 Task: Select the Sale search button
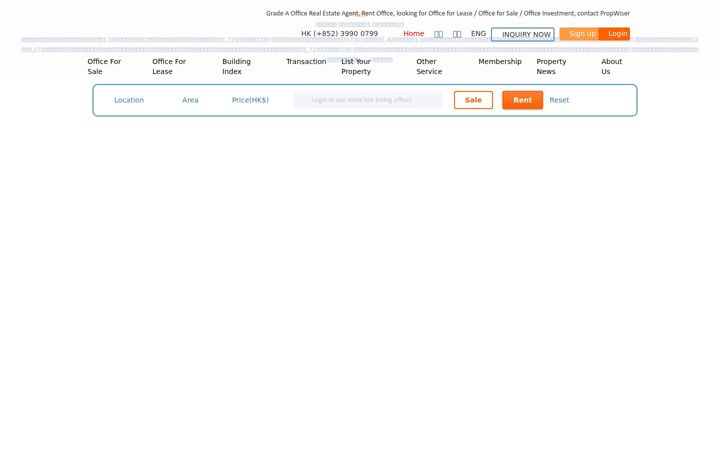point(473,100)
